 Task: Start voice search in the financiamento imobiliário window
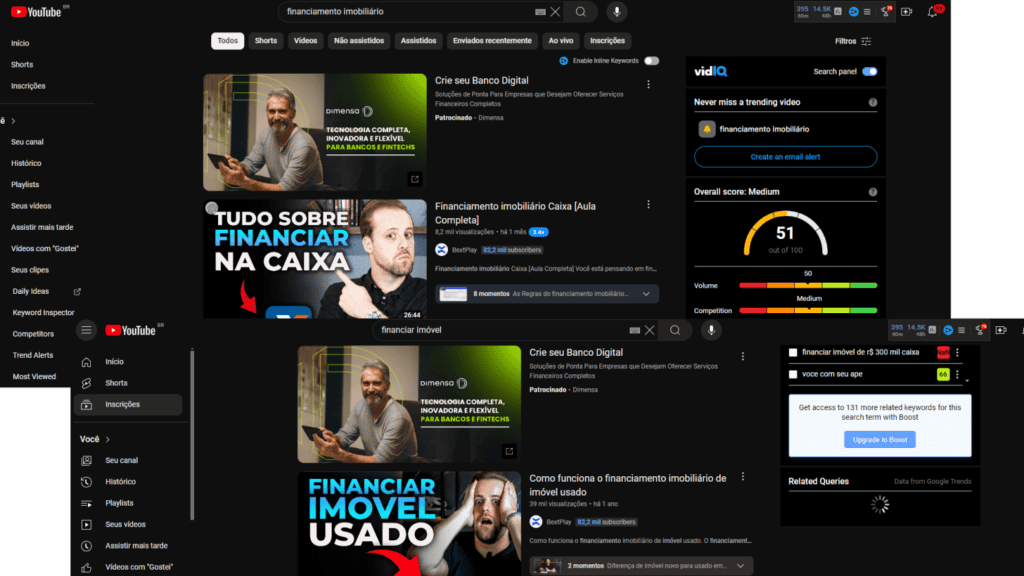[x=616, y=12]
